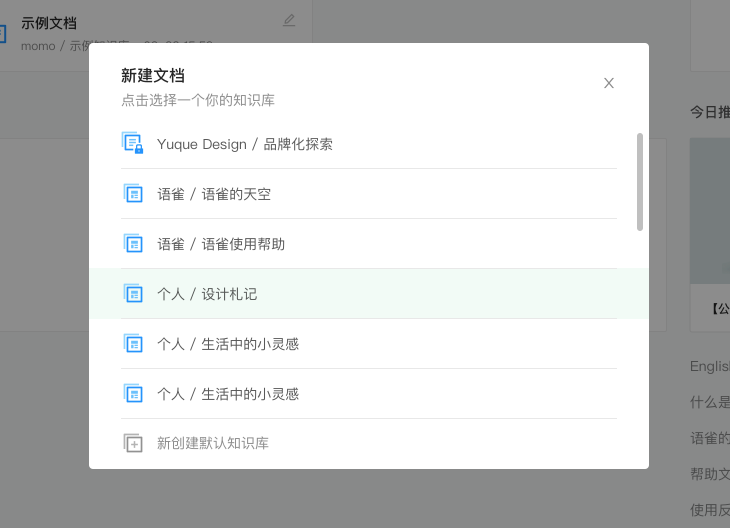Image resolution: width=730 pixels, height=528 pixels.
Task: Choose 语雀 / 语雀的天空 from list
Action: coord(369,194)
